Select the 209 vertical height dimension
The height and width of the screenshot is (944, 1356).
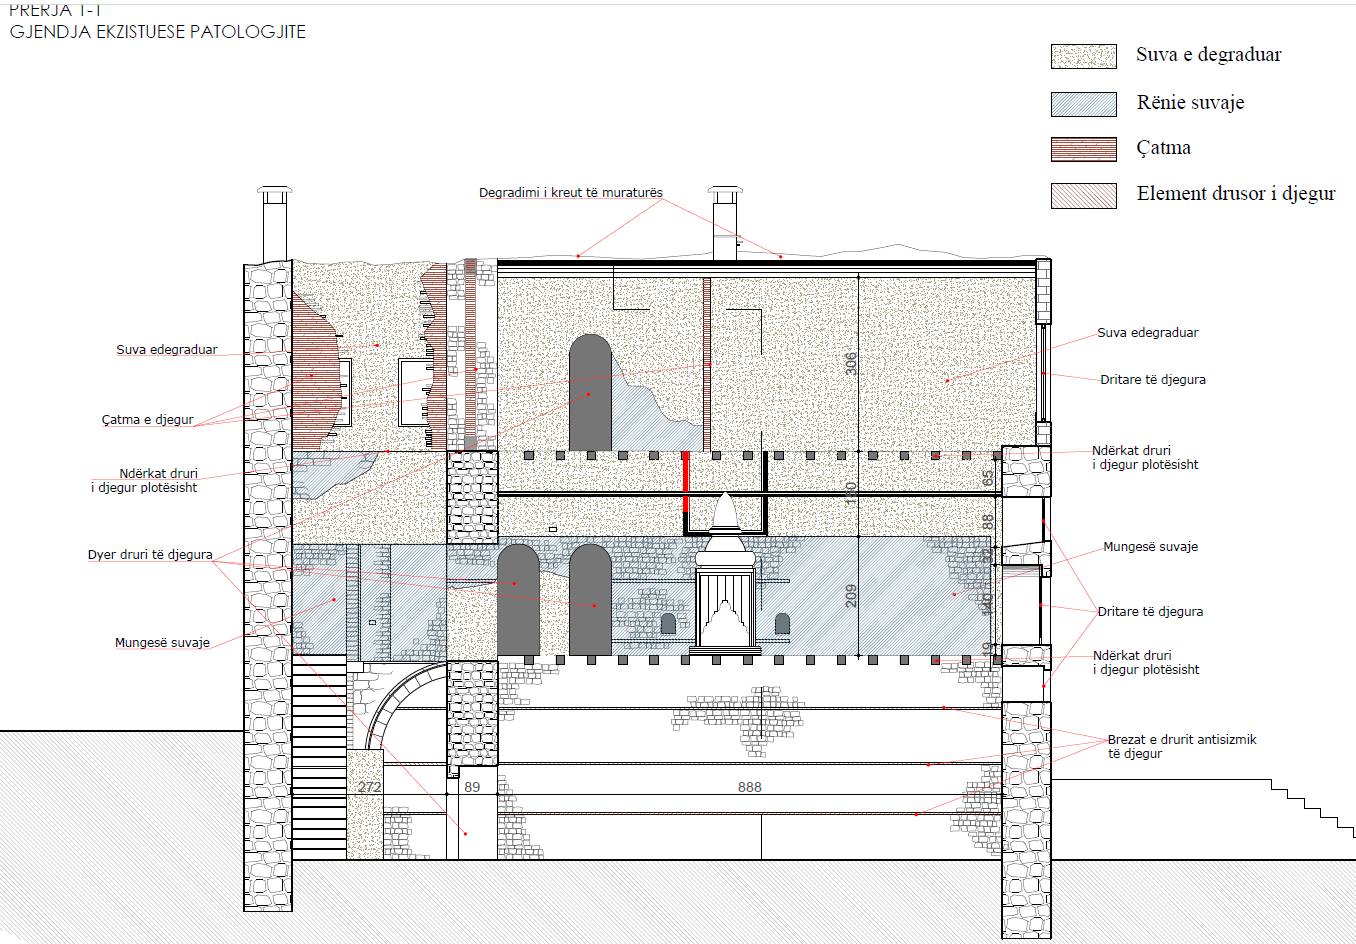tap(851, 596)
